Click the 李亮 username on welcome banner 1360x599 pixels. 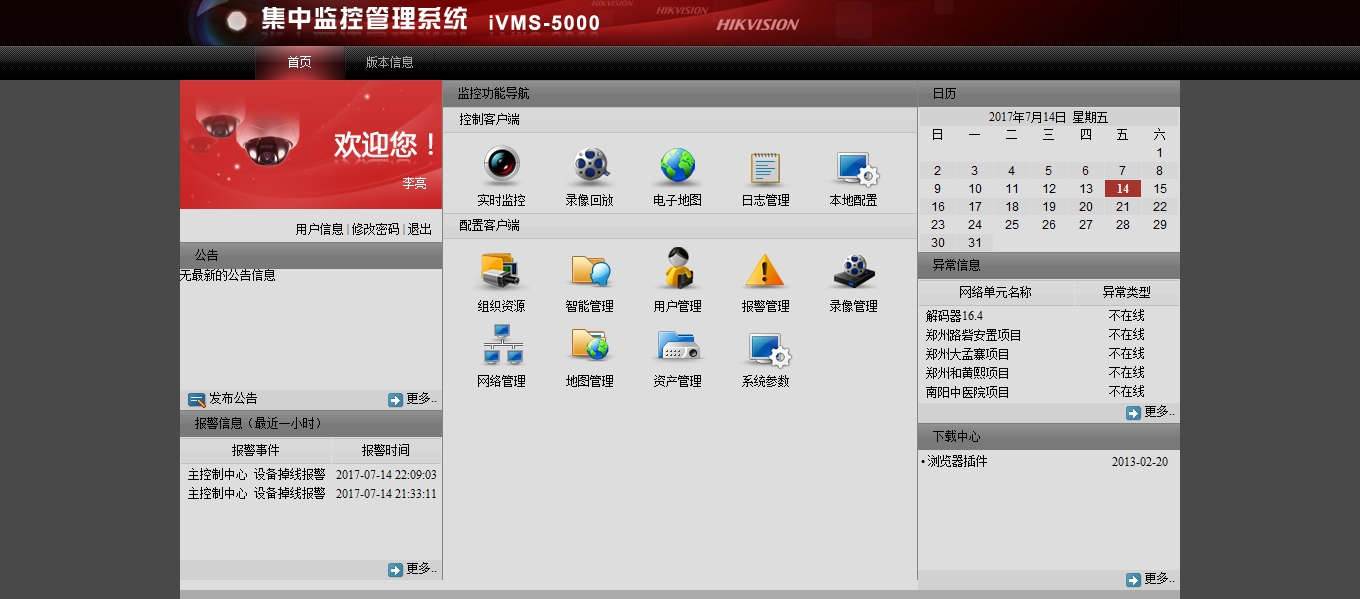coord(414,184)
